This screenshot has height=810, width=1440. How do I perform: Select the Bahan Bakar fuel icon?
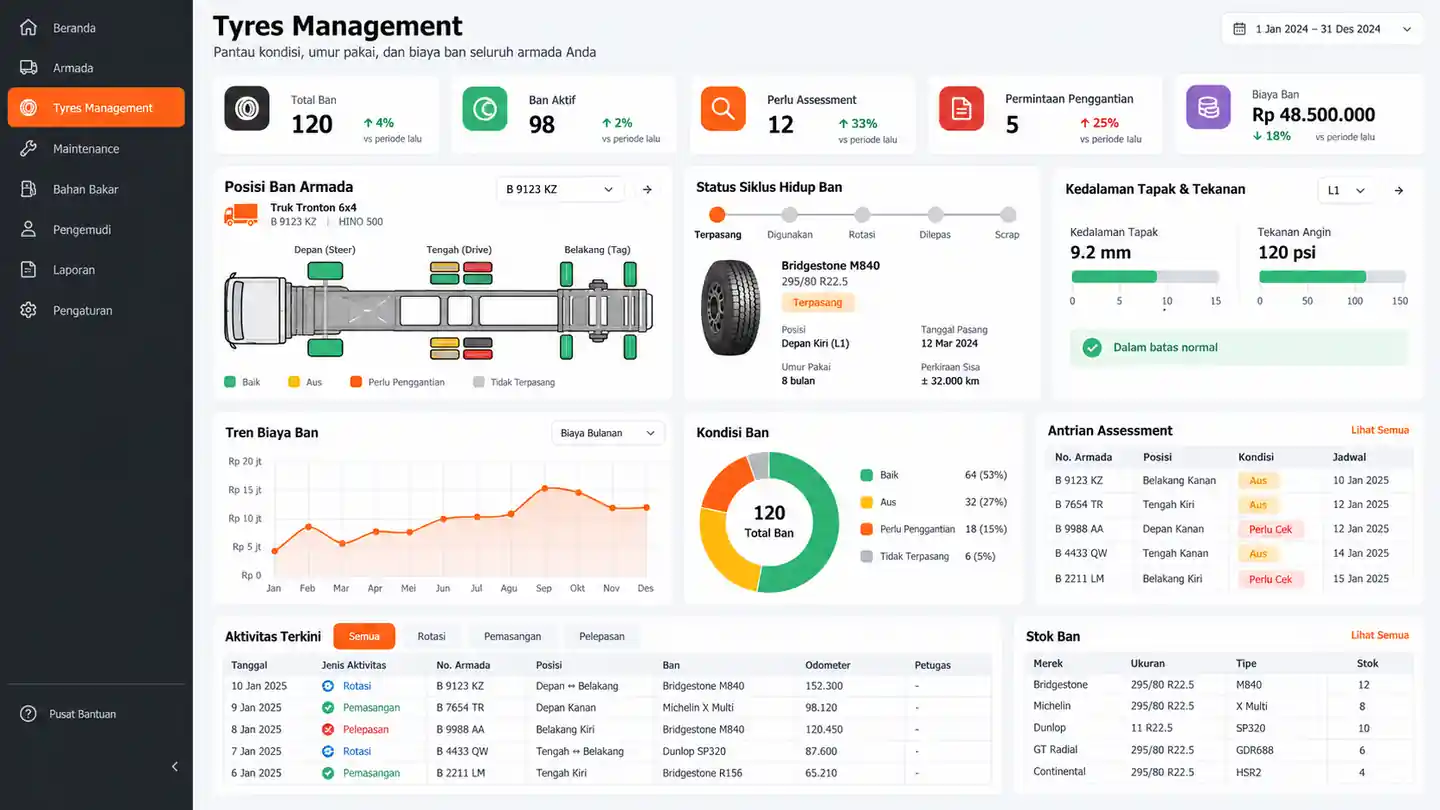tap(28, 189)
